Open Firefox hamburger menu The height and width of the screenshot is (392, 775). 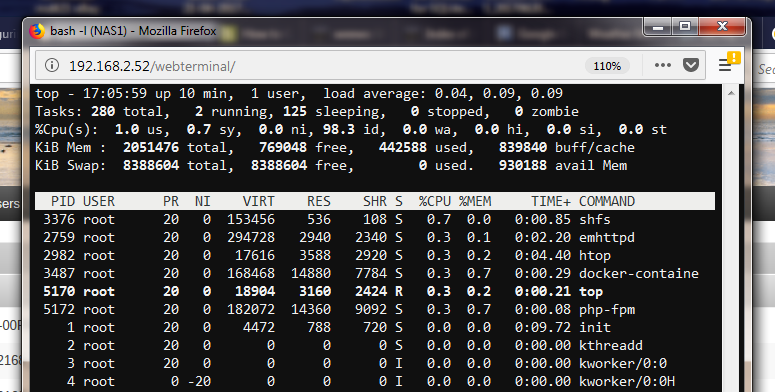click(725, 65)
